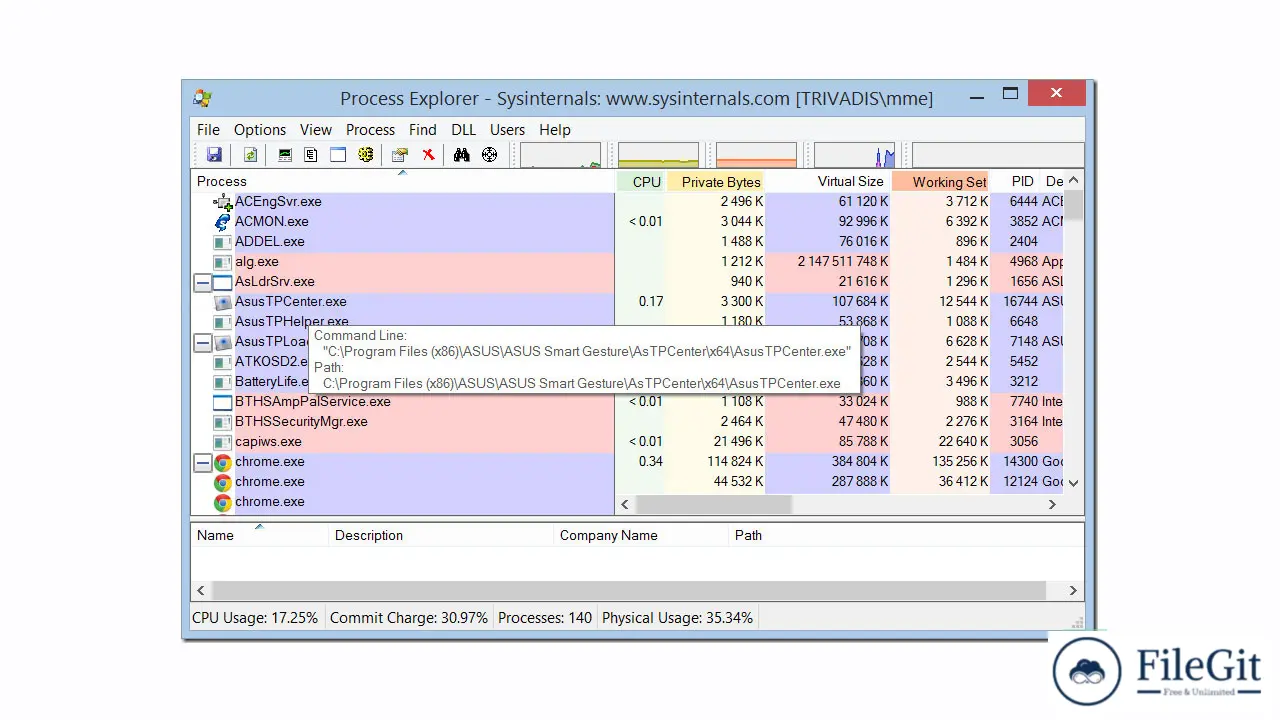Sort by the CPU column header

640,181
